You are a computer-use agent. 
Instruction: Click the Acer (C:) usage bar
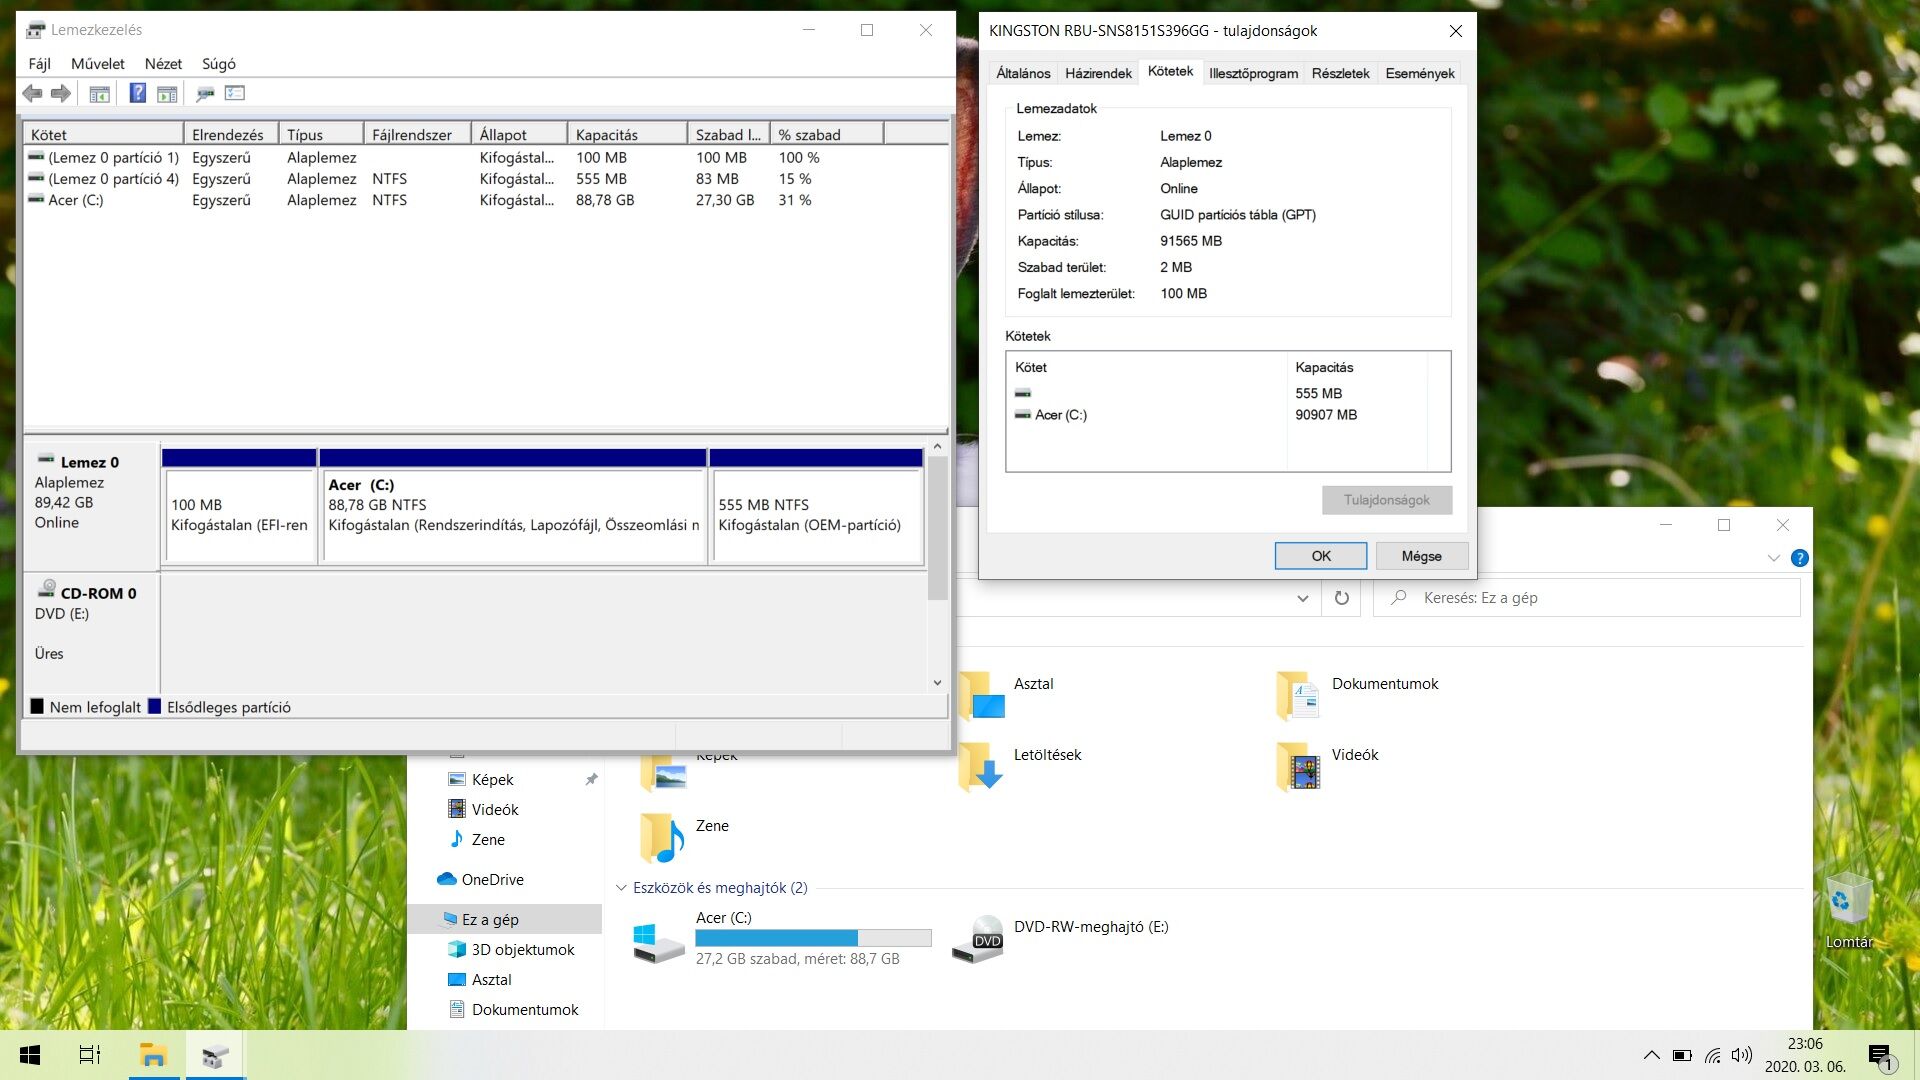click(813, 938)
